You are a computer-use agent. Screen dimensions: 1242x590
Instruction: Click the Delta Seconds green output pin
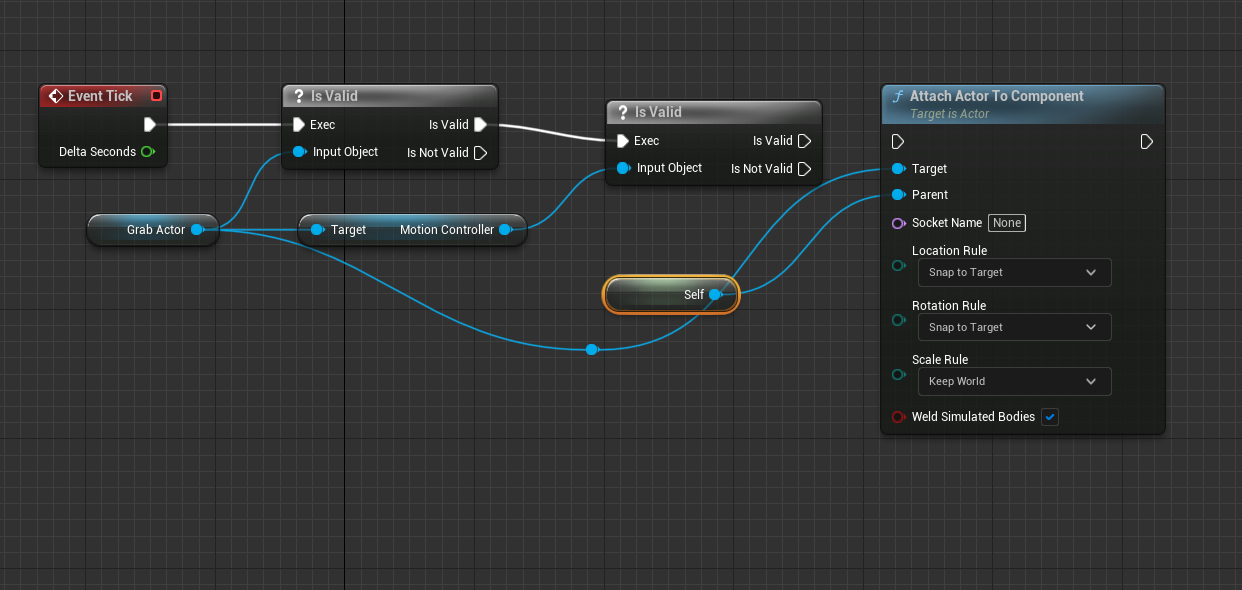[x=148, y=152]
